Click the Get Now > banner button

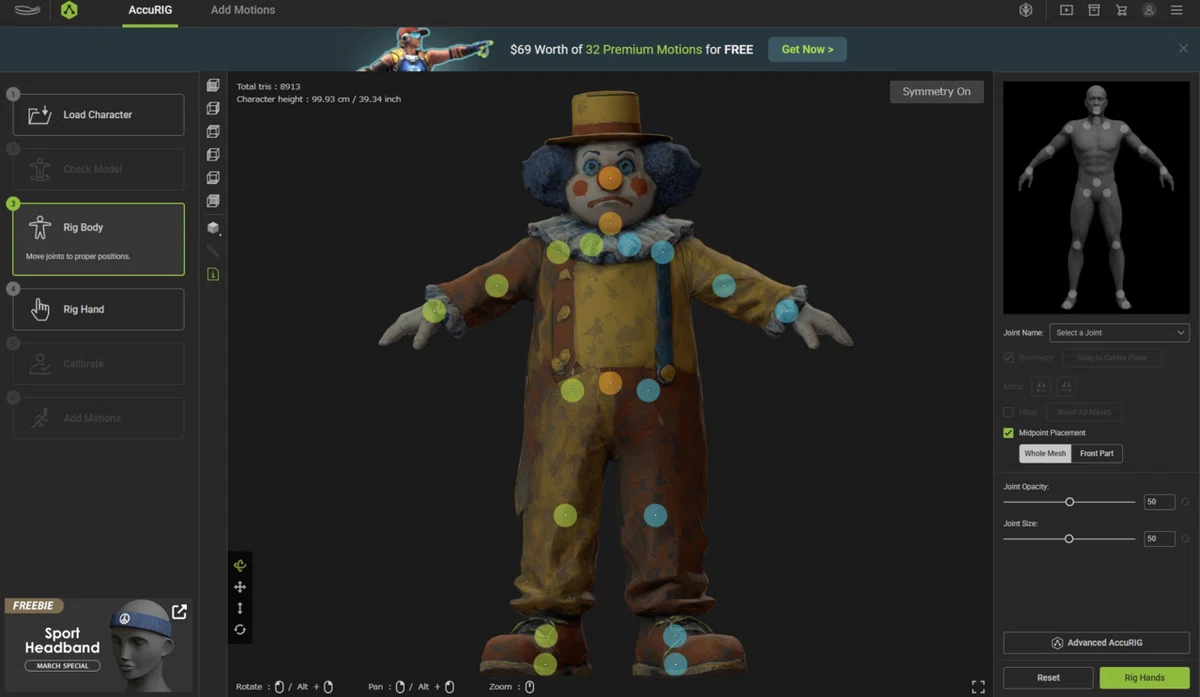tap(807, 49)
